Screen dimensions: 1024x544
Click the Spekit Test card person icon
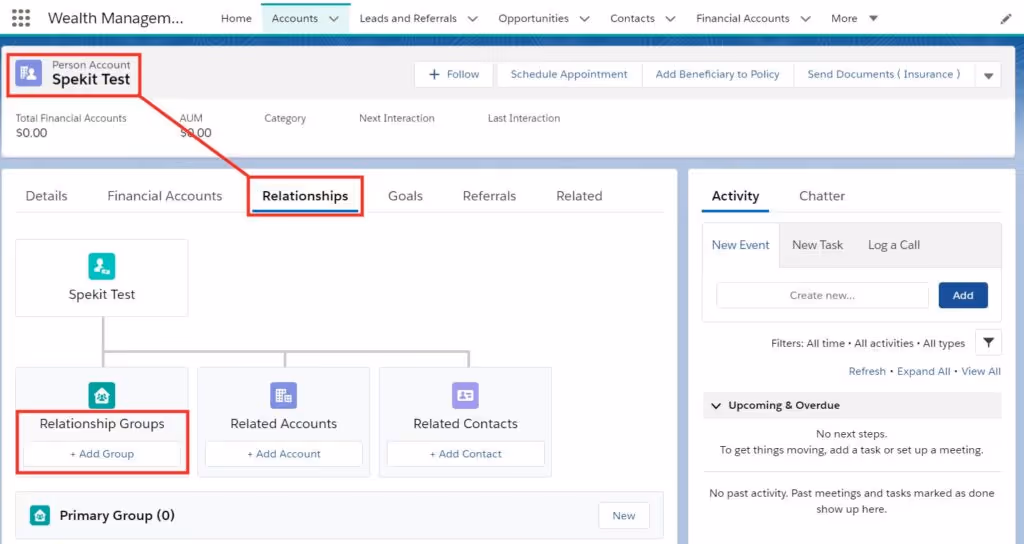pos(102,266)
